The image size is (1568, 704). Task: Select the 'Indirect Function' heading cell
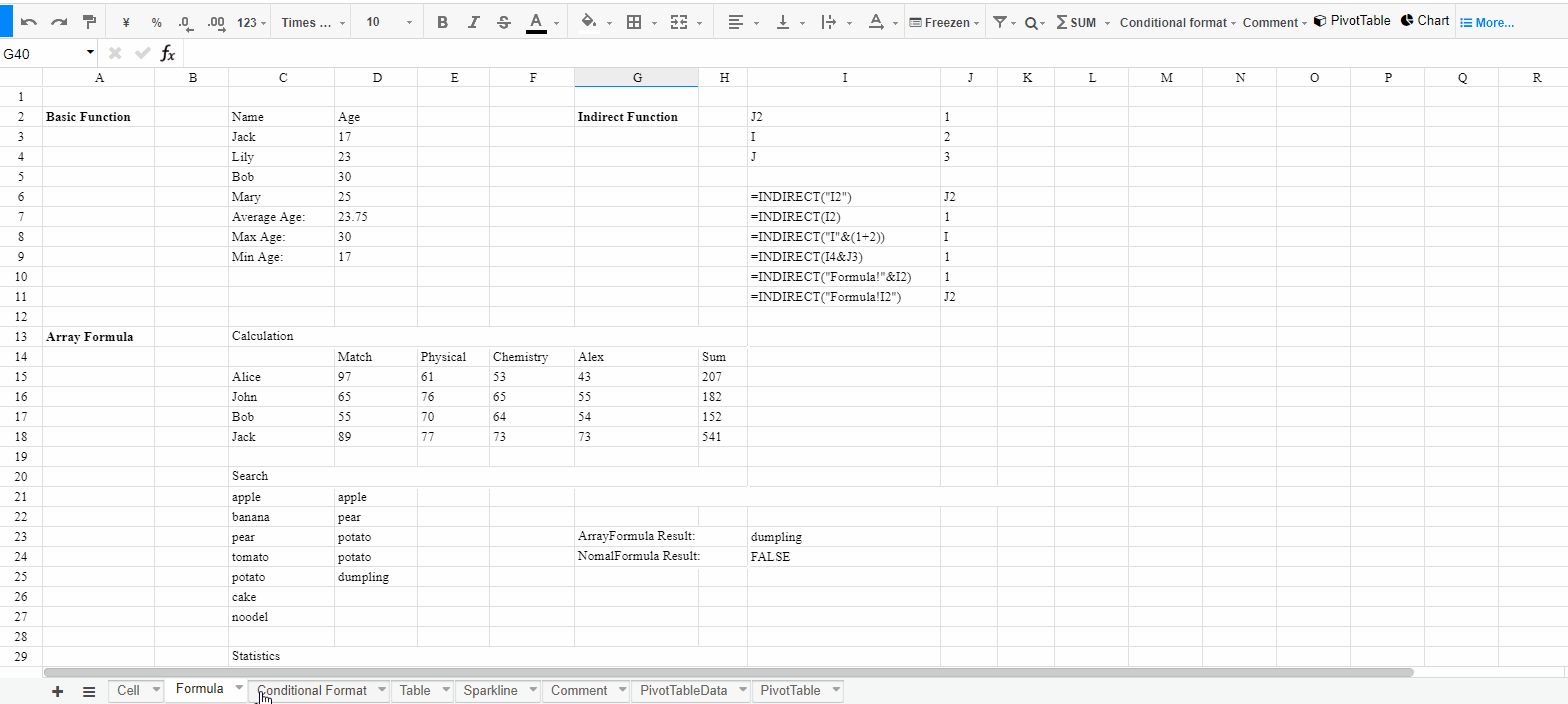(636, 117)
